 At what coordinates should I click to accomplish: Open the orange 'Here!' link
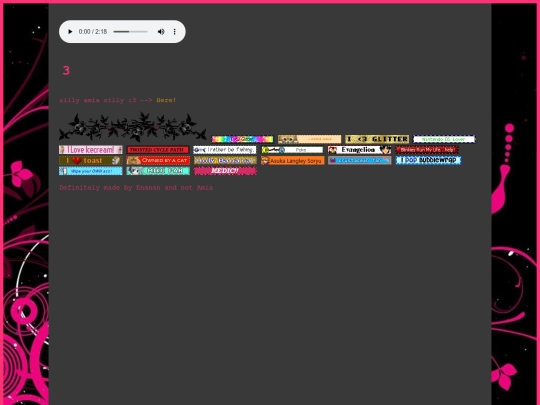point(166,100)
